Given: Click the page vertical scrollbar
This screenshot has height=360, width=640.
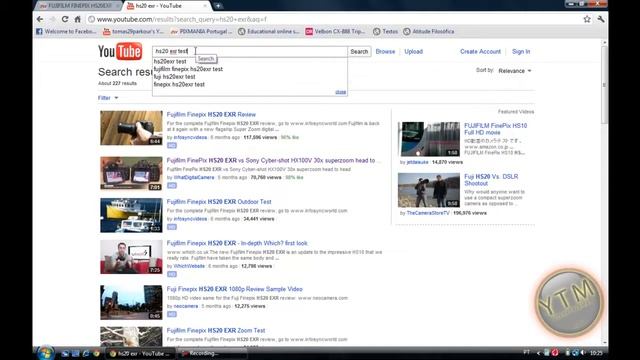Looking at the screenshot, I should point(604,85).
